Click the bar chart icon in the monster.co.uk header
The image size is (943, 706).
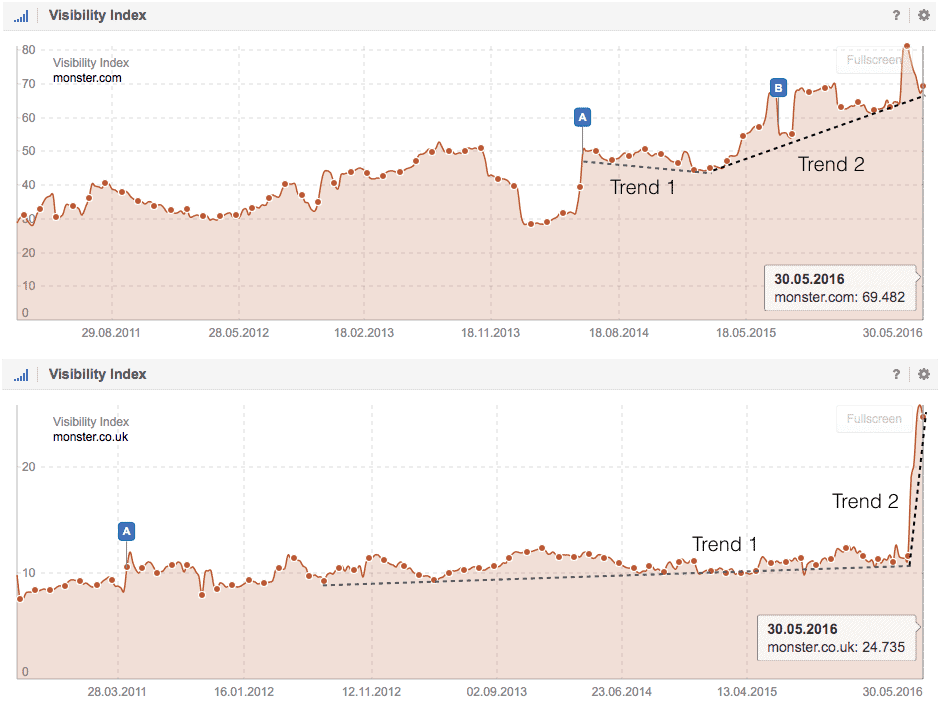[21, 375]
